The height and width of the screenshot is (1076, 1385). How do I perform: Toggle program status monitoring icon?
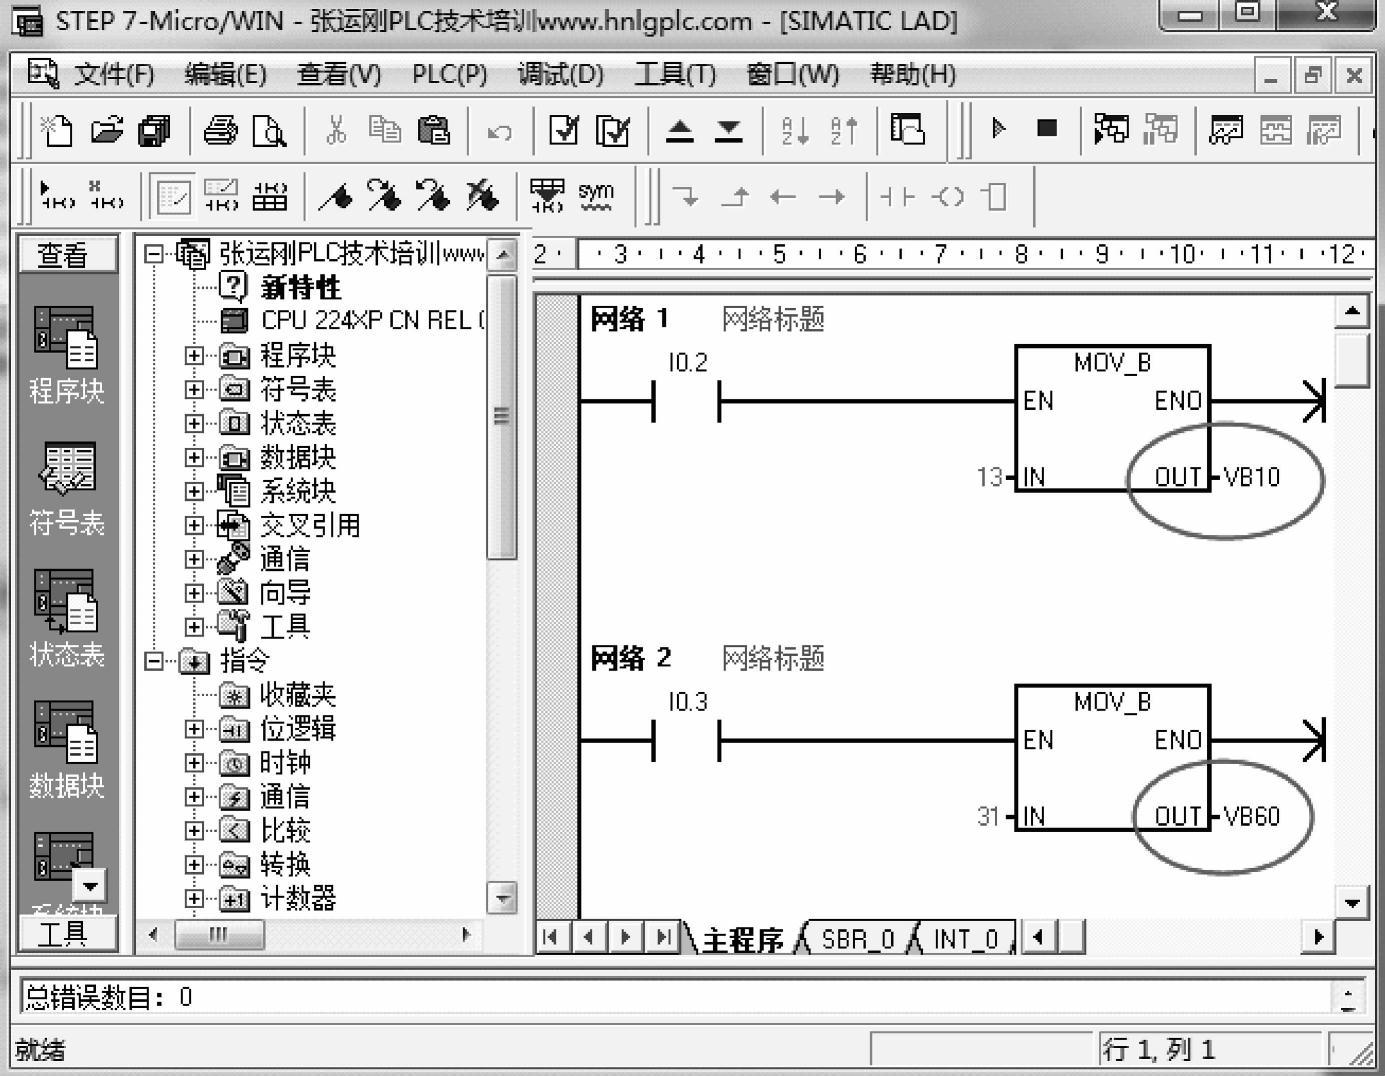pos(1111,130)
